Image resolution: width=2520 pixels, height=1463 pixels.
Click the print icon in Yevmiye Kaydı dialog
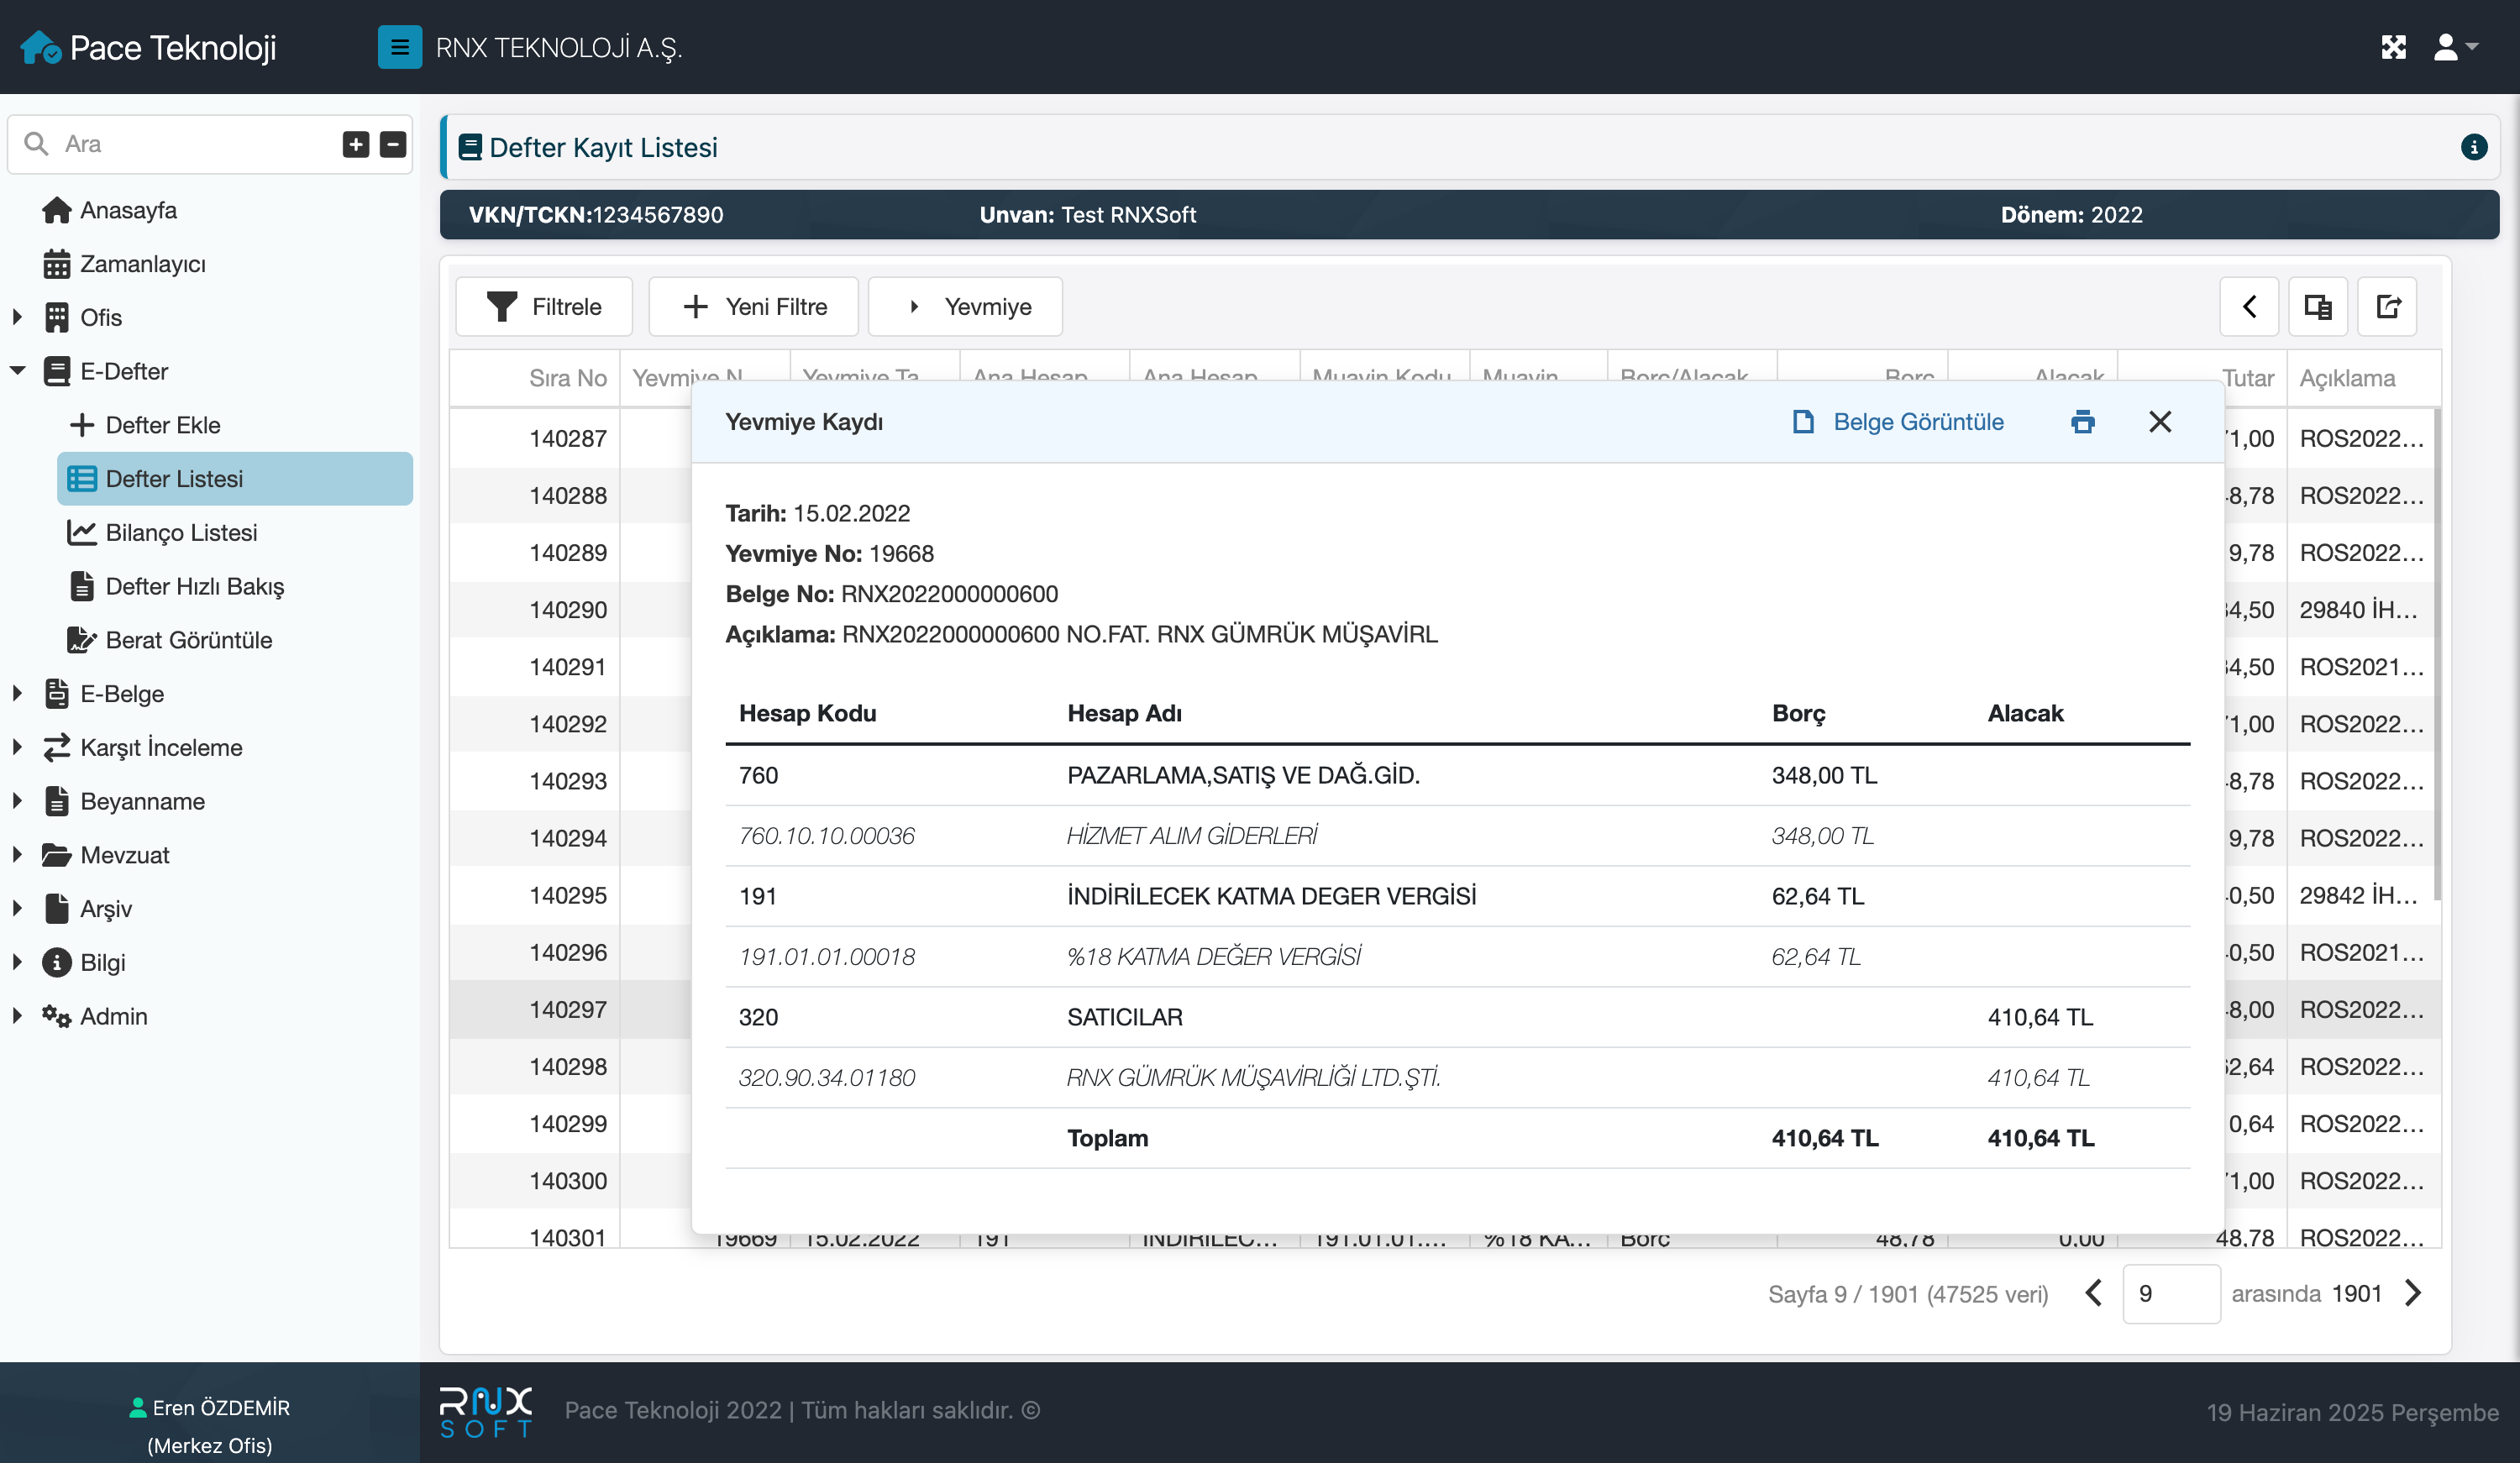[2082, 422]
